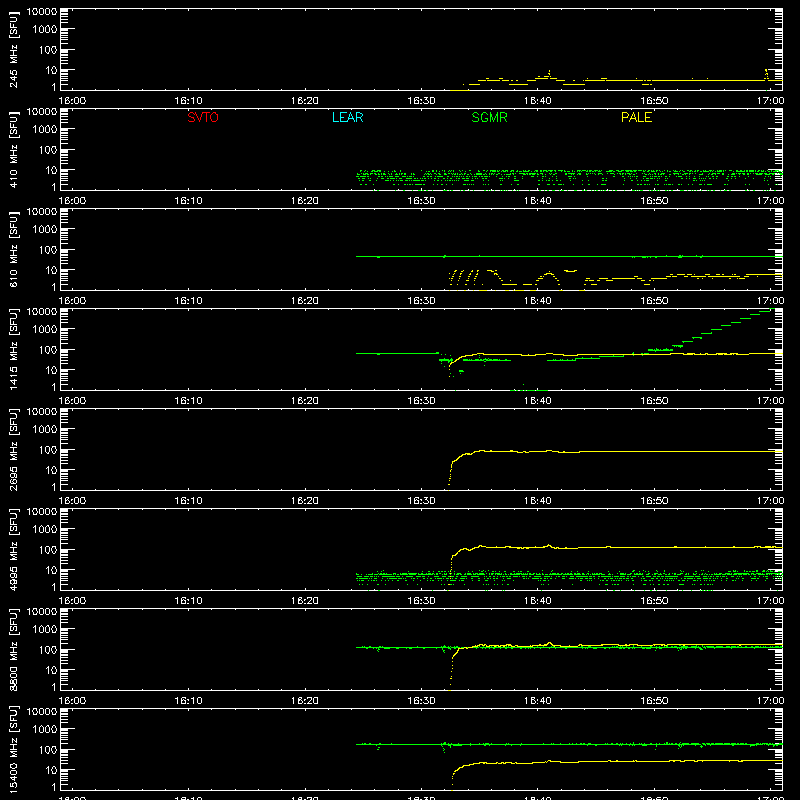Click the 1000 y-tick of 4995 MHz panel
This screenshot has height=800, width=800.
[x=45, y=530]
